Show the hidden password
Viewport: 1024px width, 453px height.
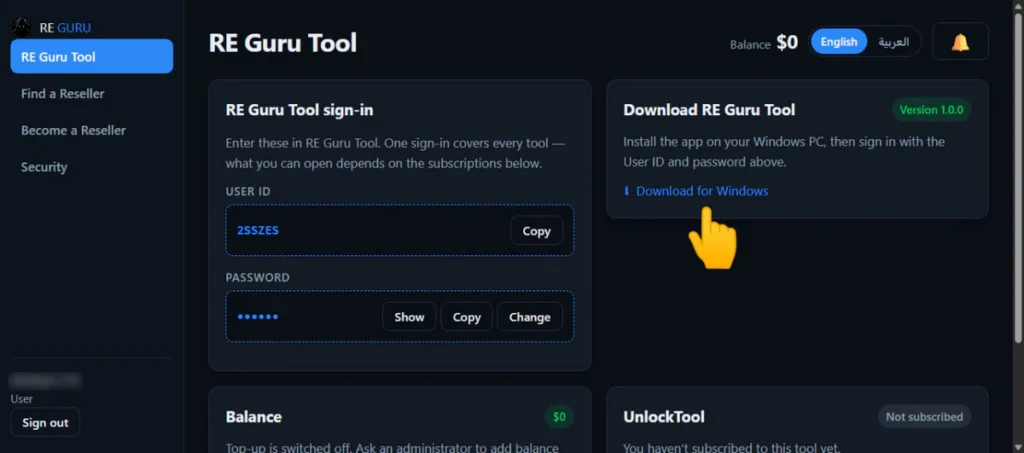pyautogui.click(x=409, y=317)
